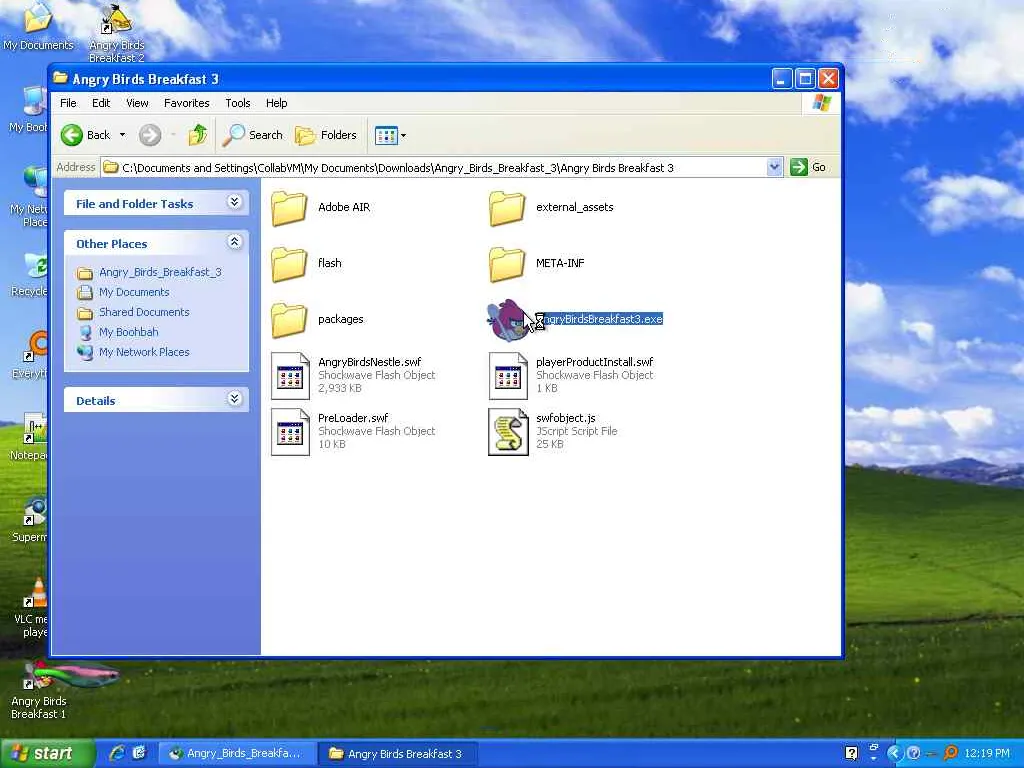This screenshot has width=1024, height=768.
Task: Go to My Documents in Other Places
Action: click(x=134, y=293)
